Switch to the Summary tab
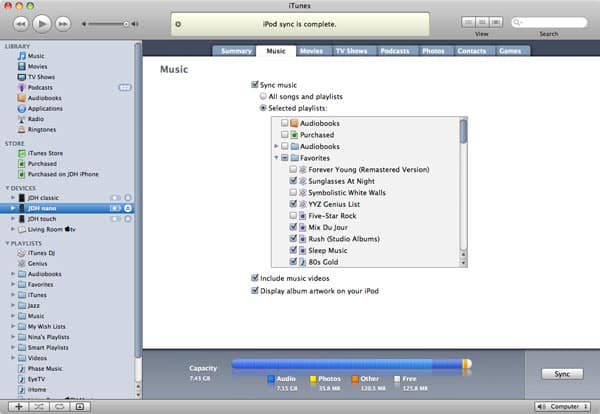This screenshot has height=414, width=600. 236,51
